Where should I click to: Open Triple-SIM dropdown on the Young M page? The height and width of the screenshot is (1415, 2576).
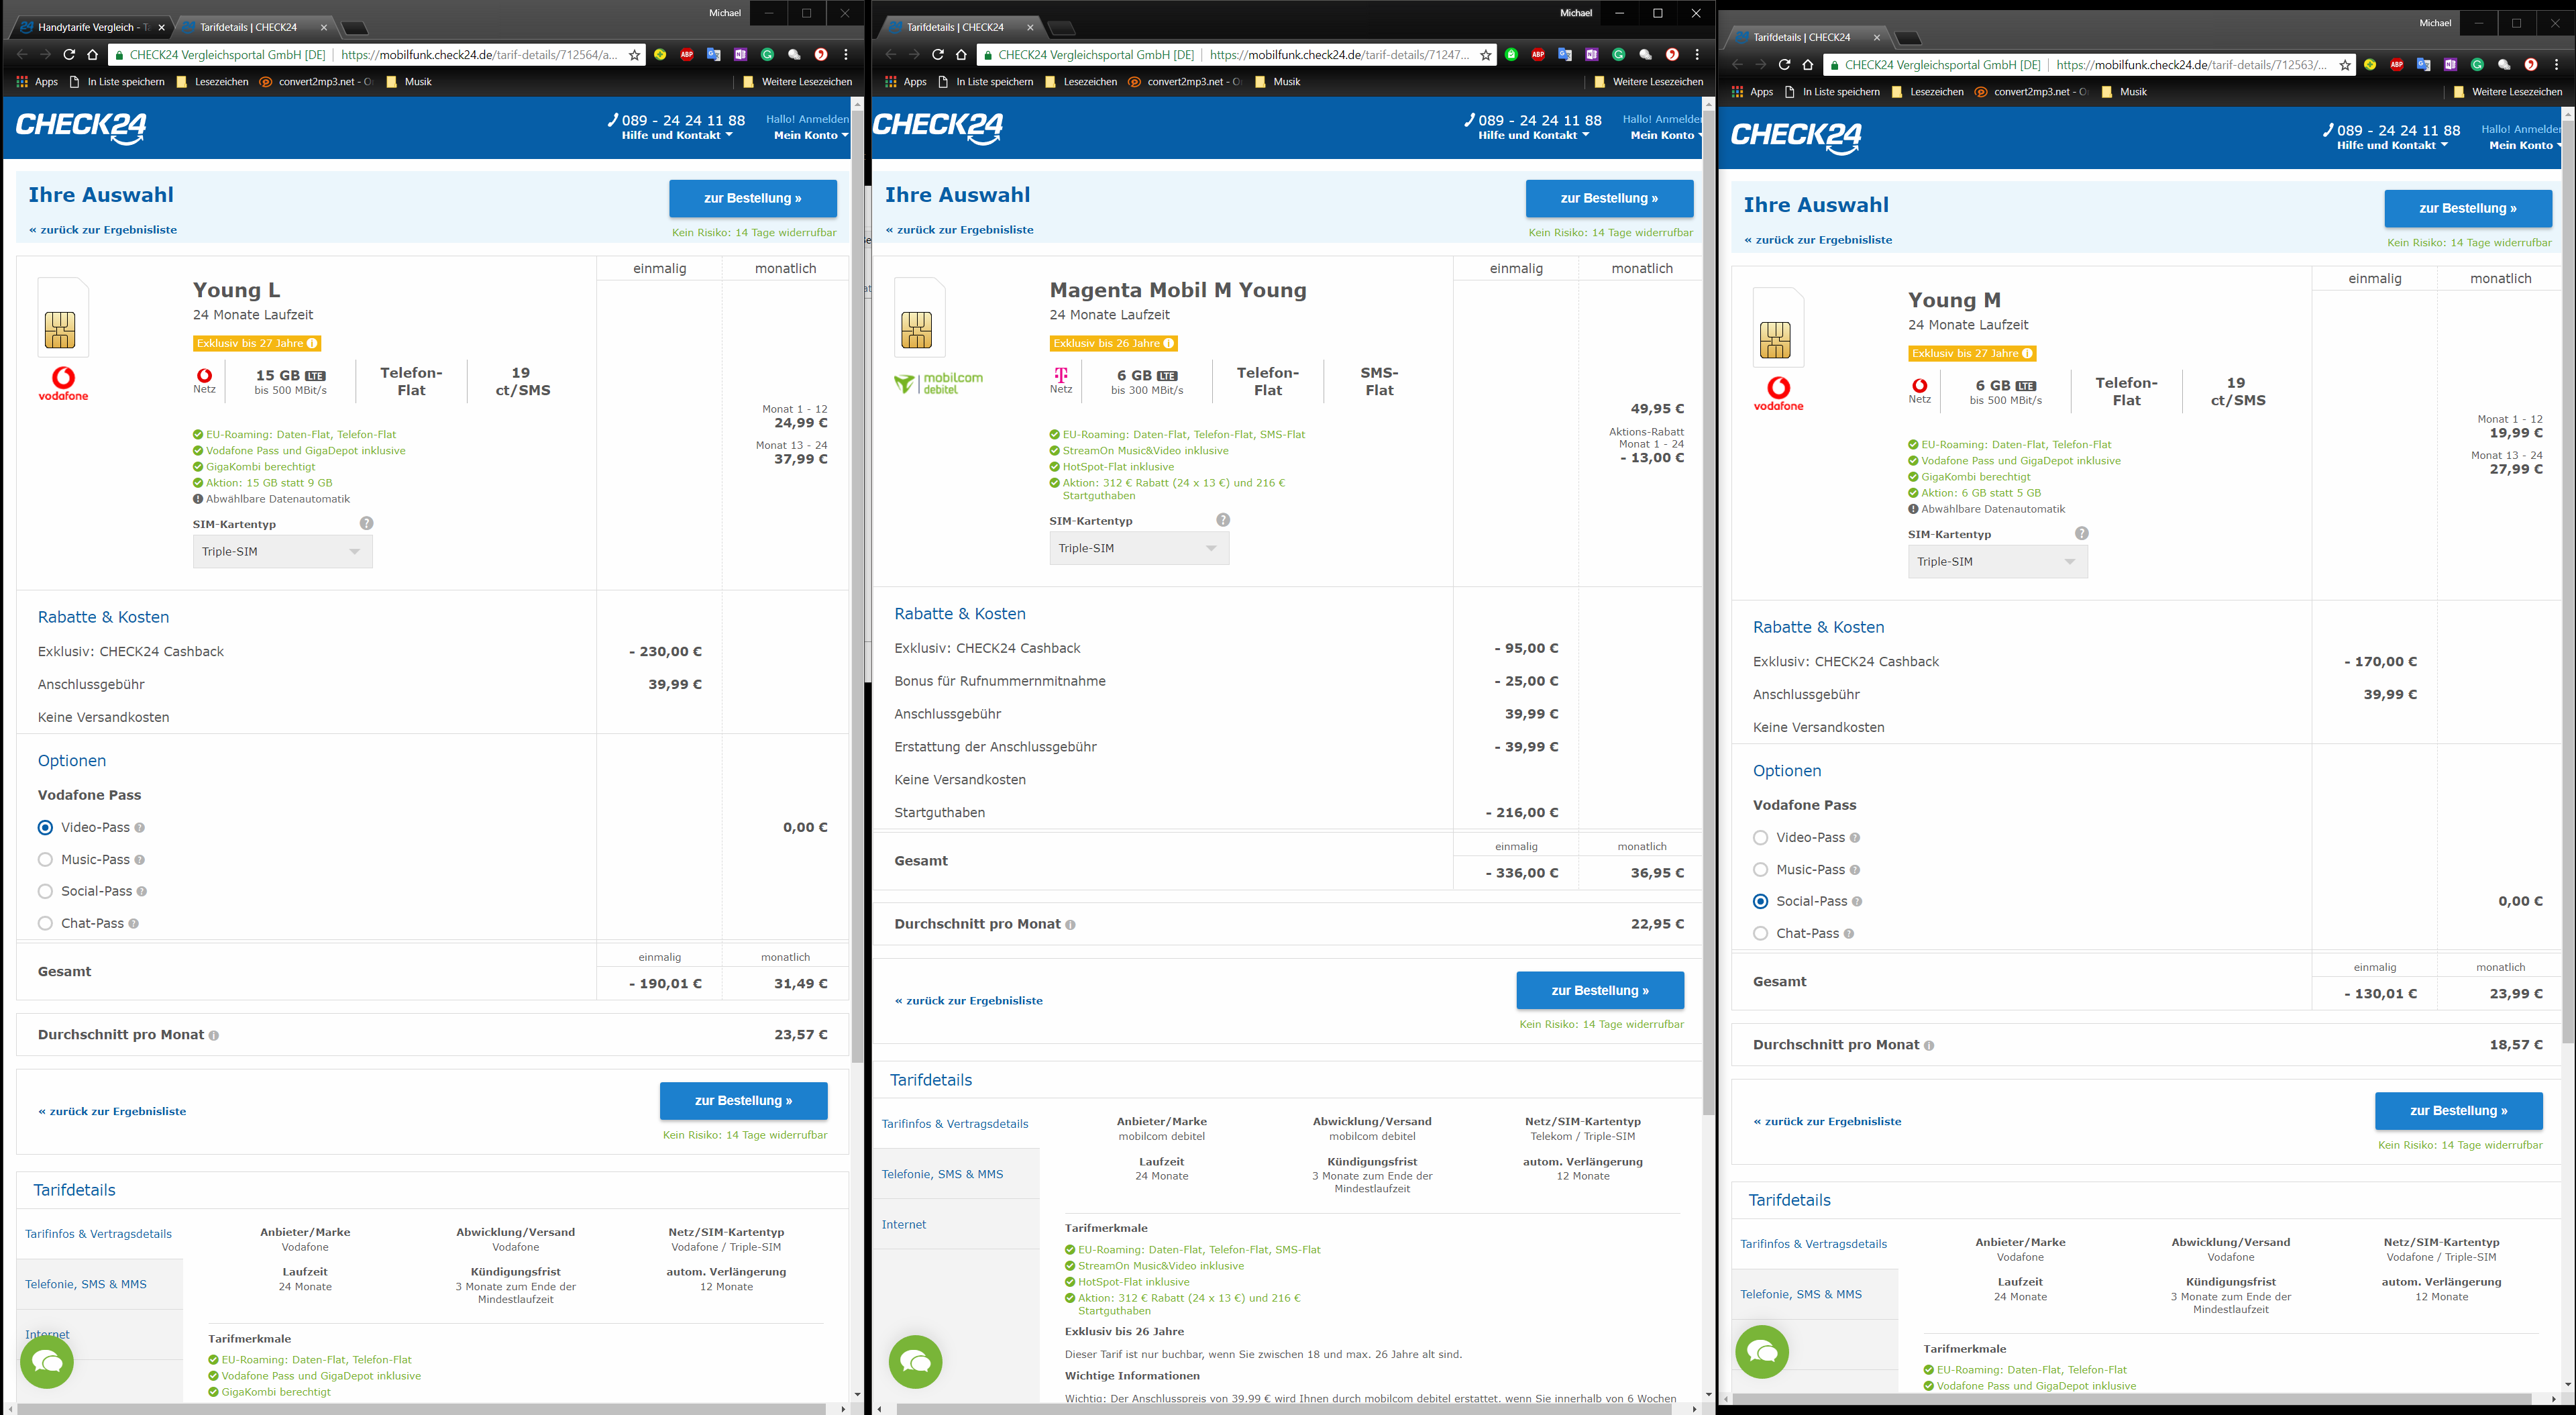pos(1997,562)
